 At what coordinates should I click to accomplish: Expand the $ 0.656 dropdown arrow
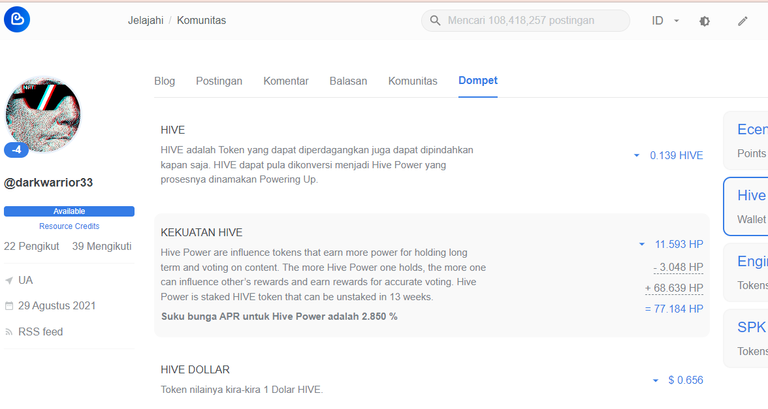(x=655, y=380)
